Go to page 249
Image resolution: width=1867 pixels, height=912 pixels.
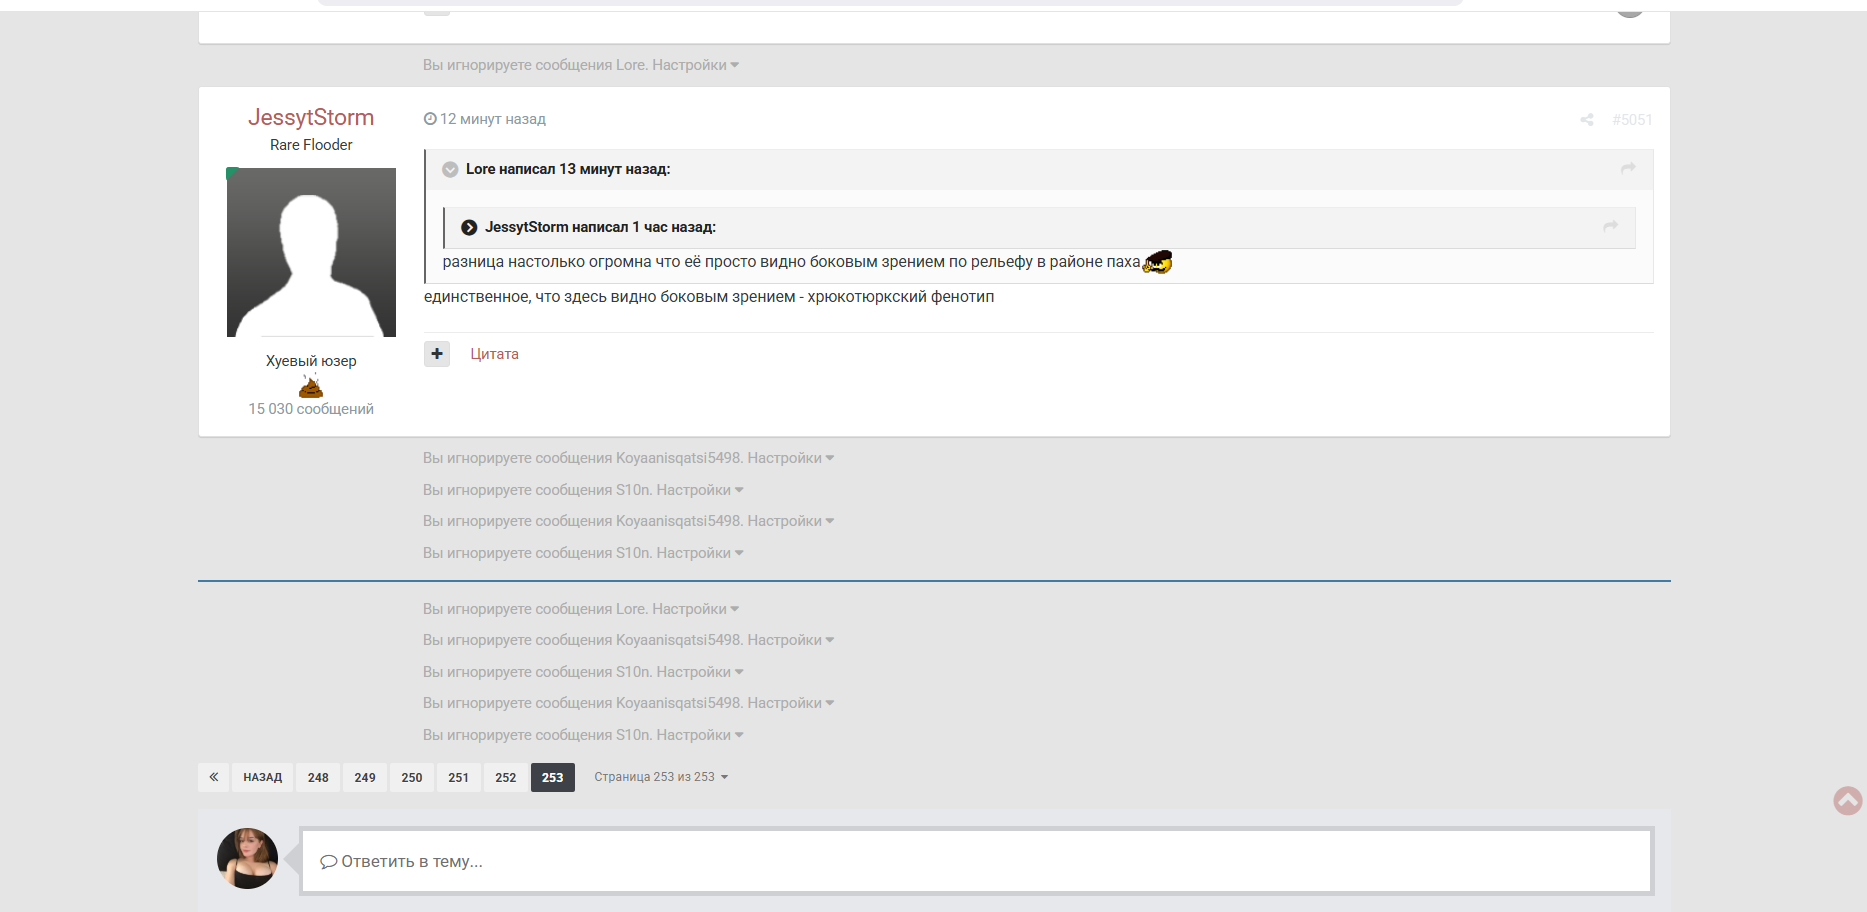coord(365,777)
